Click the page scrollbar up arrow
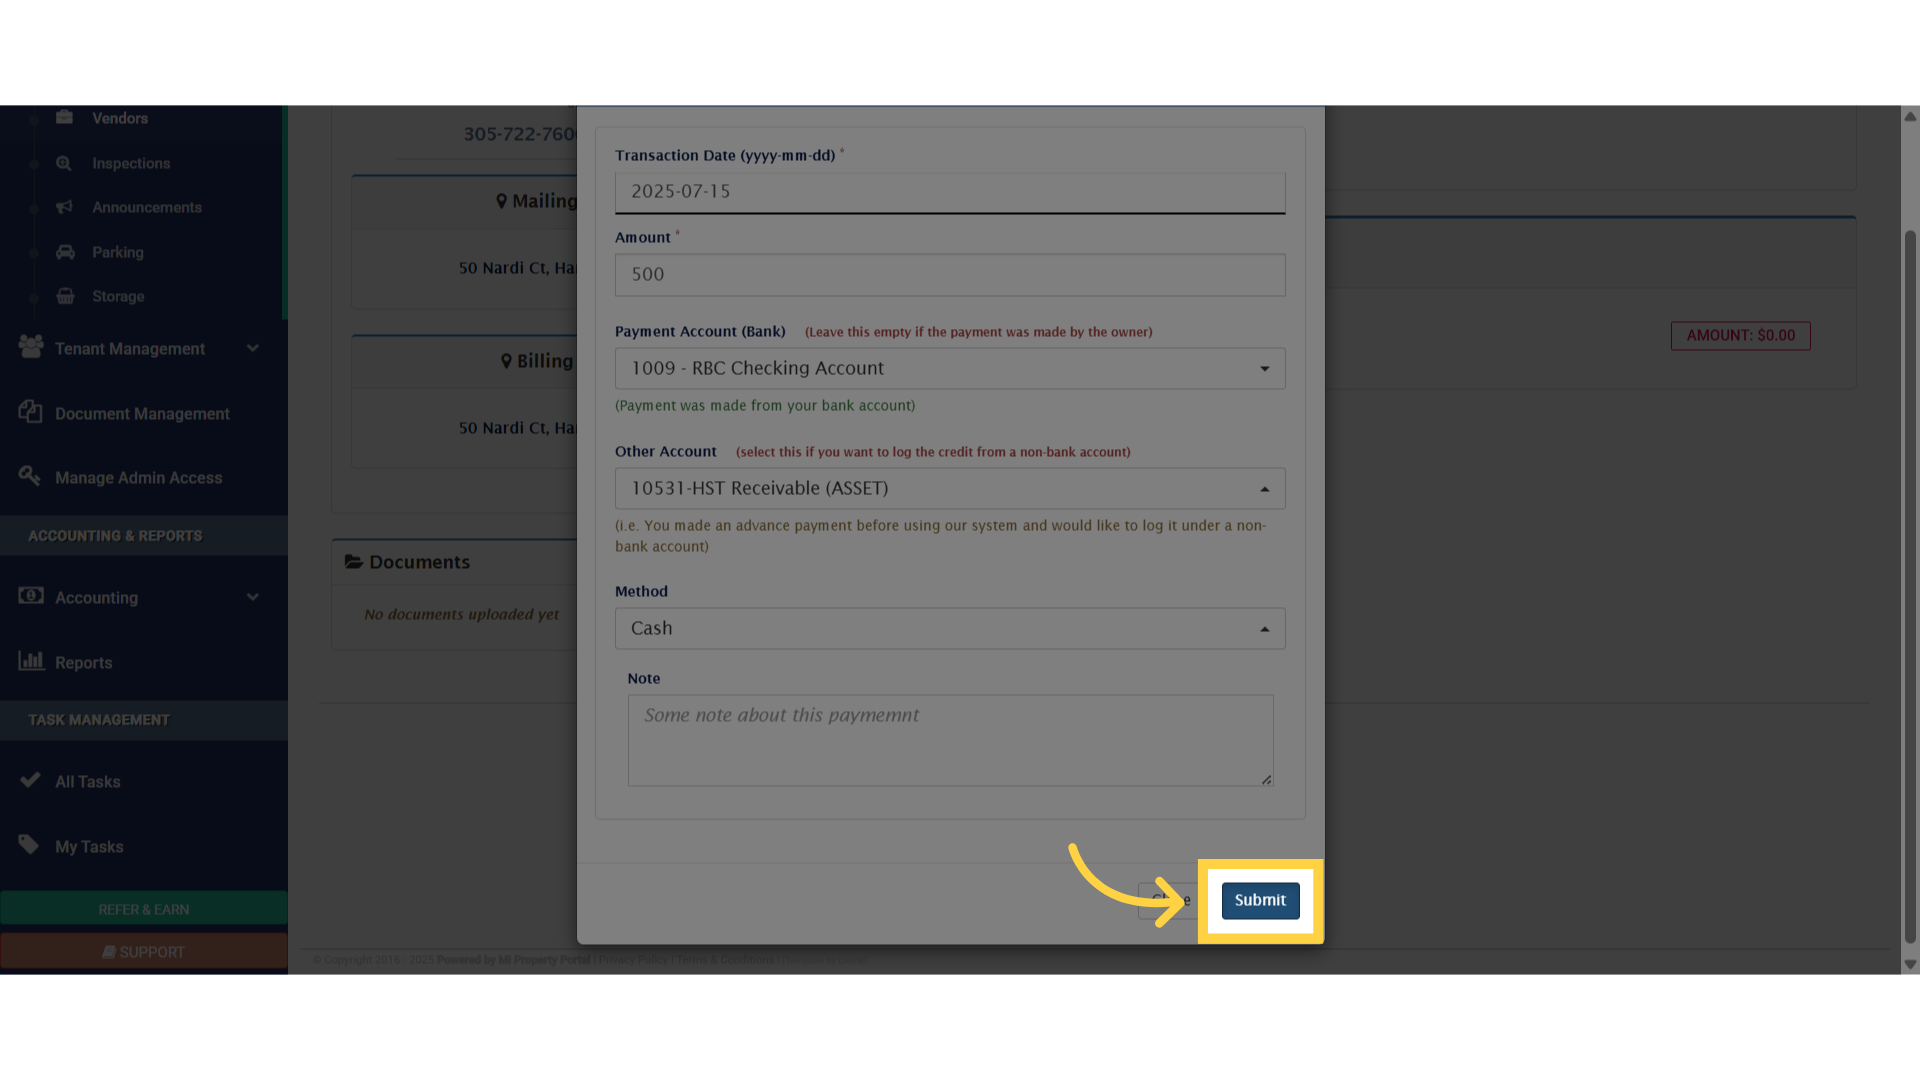This screenshot has height=1080, width=1920. [1910, 116]
